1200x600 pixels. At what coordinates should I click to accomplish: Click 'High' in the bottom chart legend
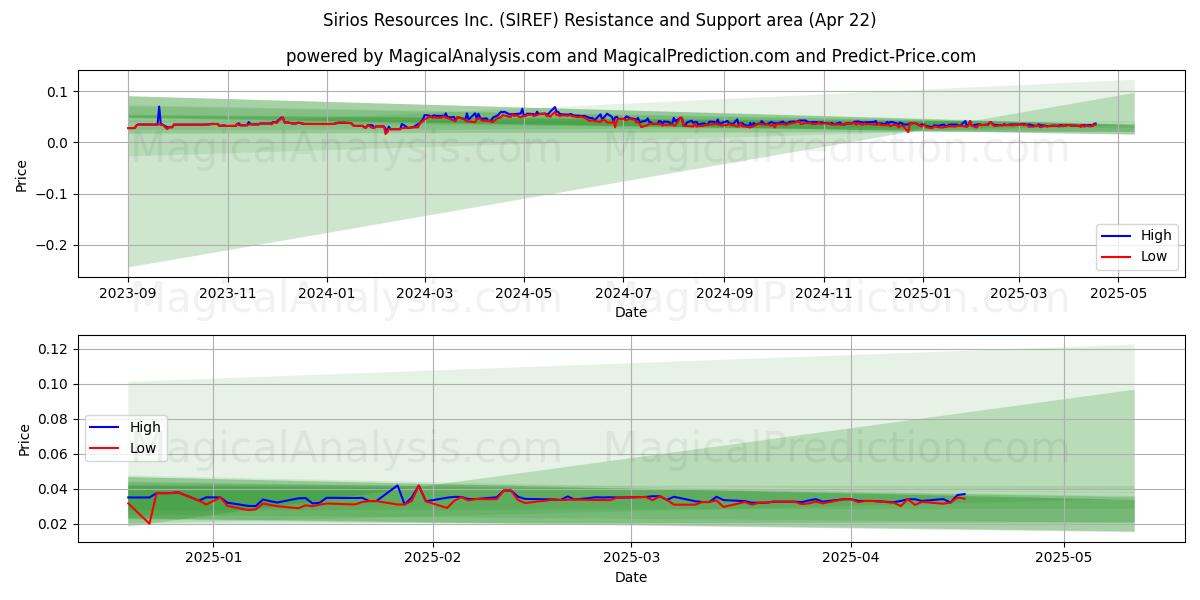pos(145,428)
